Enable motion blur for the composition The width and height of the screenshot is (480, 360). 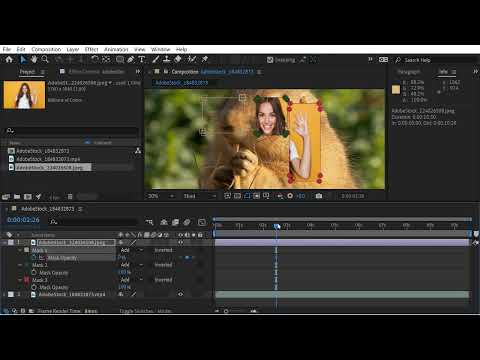click(187, 222)
